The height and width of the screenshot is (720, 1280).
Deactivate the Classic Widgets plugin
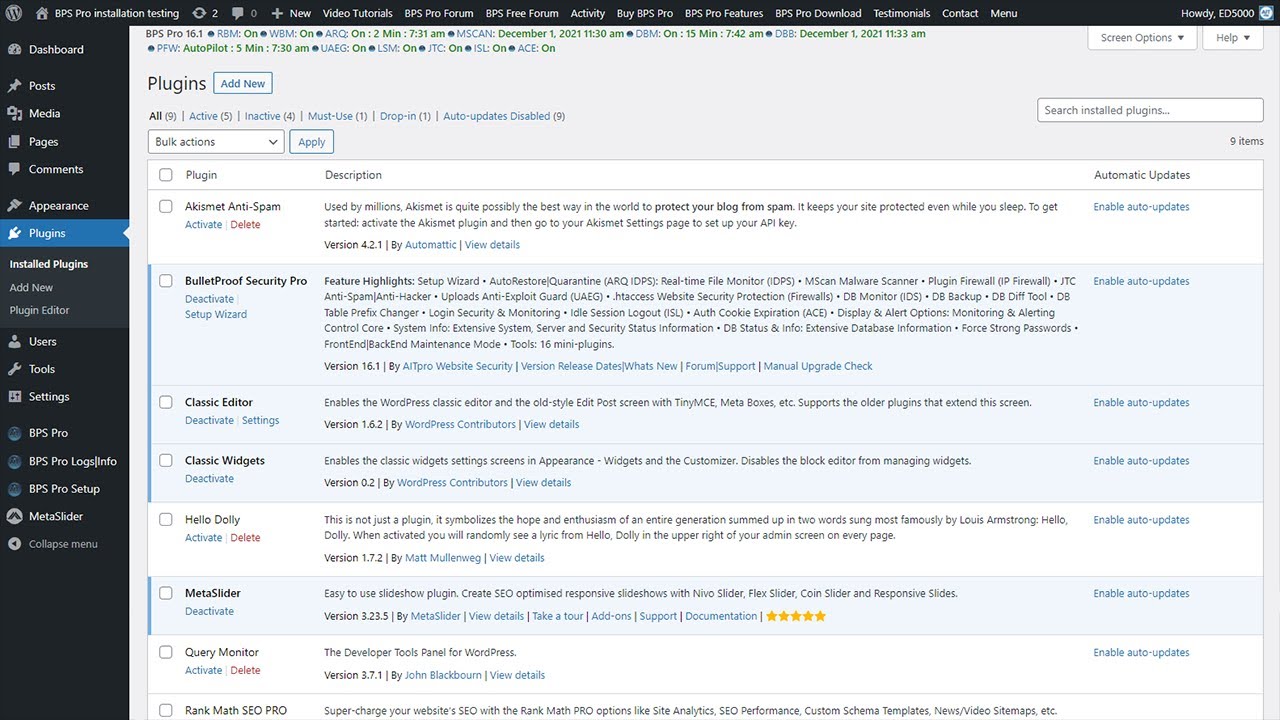pyautogui.click(x=209, y=479)
